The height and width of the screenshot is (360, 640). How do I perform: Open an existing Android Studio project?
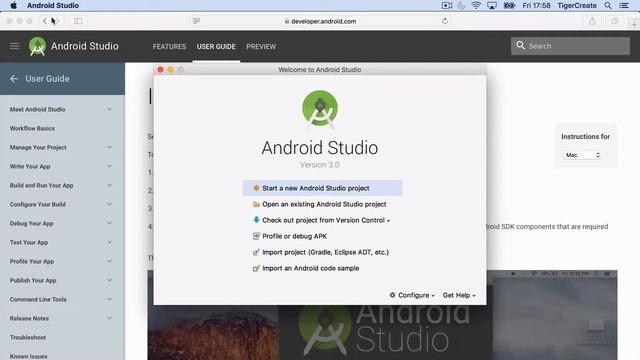[x=322, y=204]
